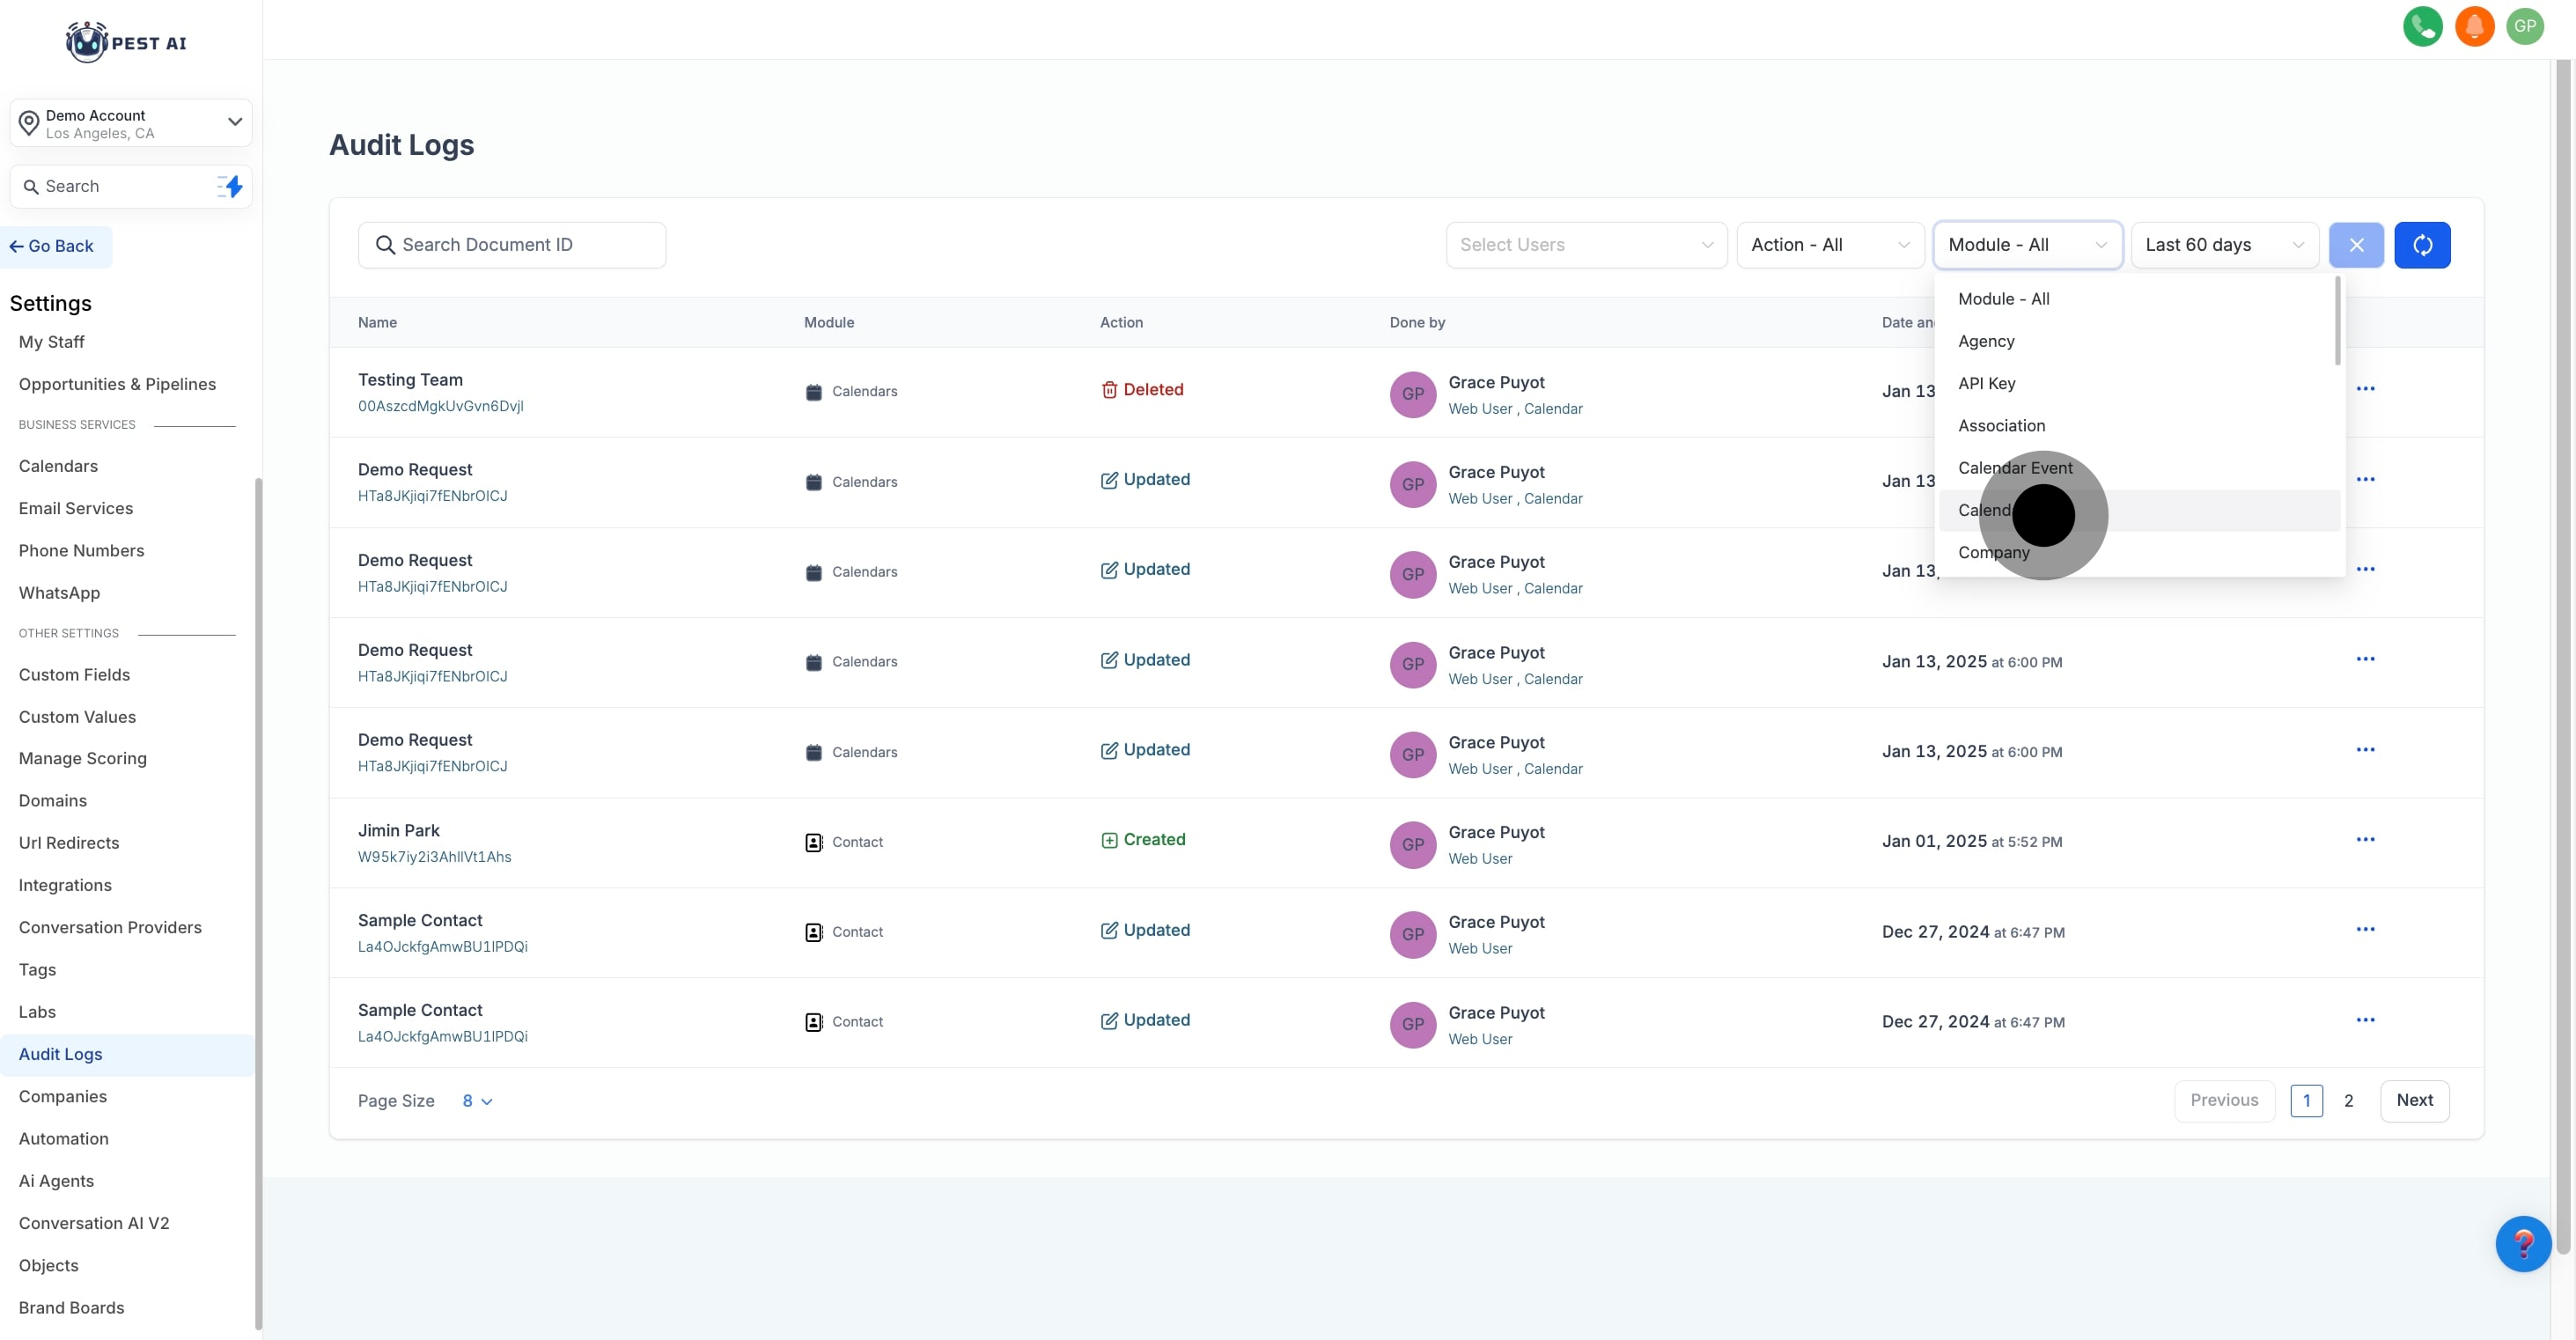Expand the Select Users dropdown

(1585, 245)
